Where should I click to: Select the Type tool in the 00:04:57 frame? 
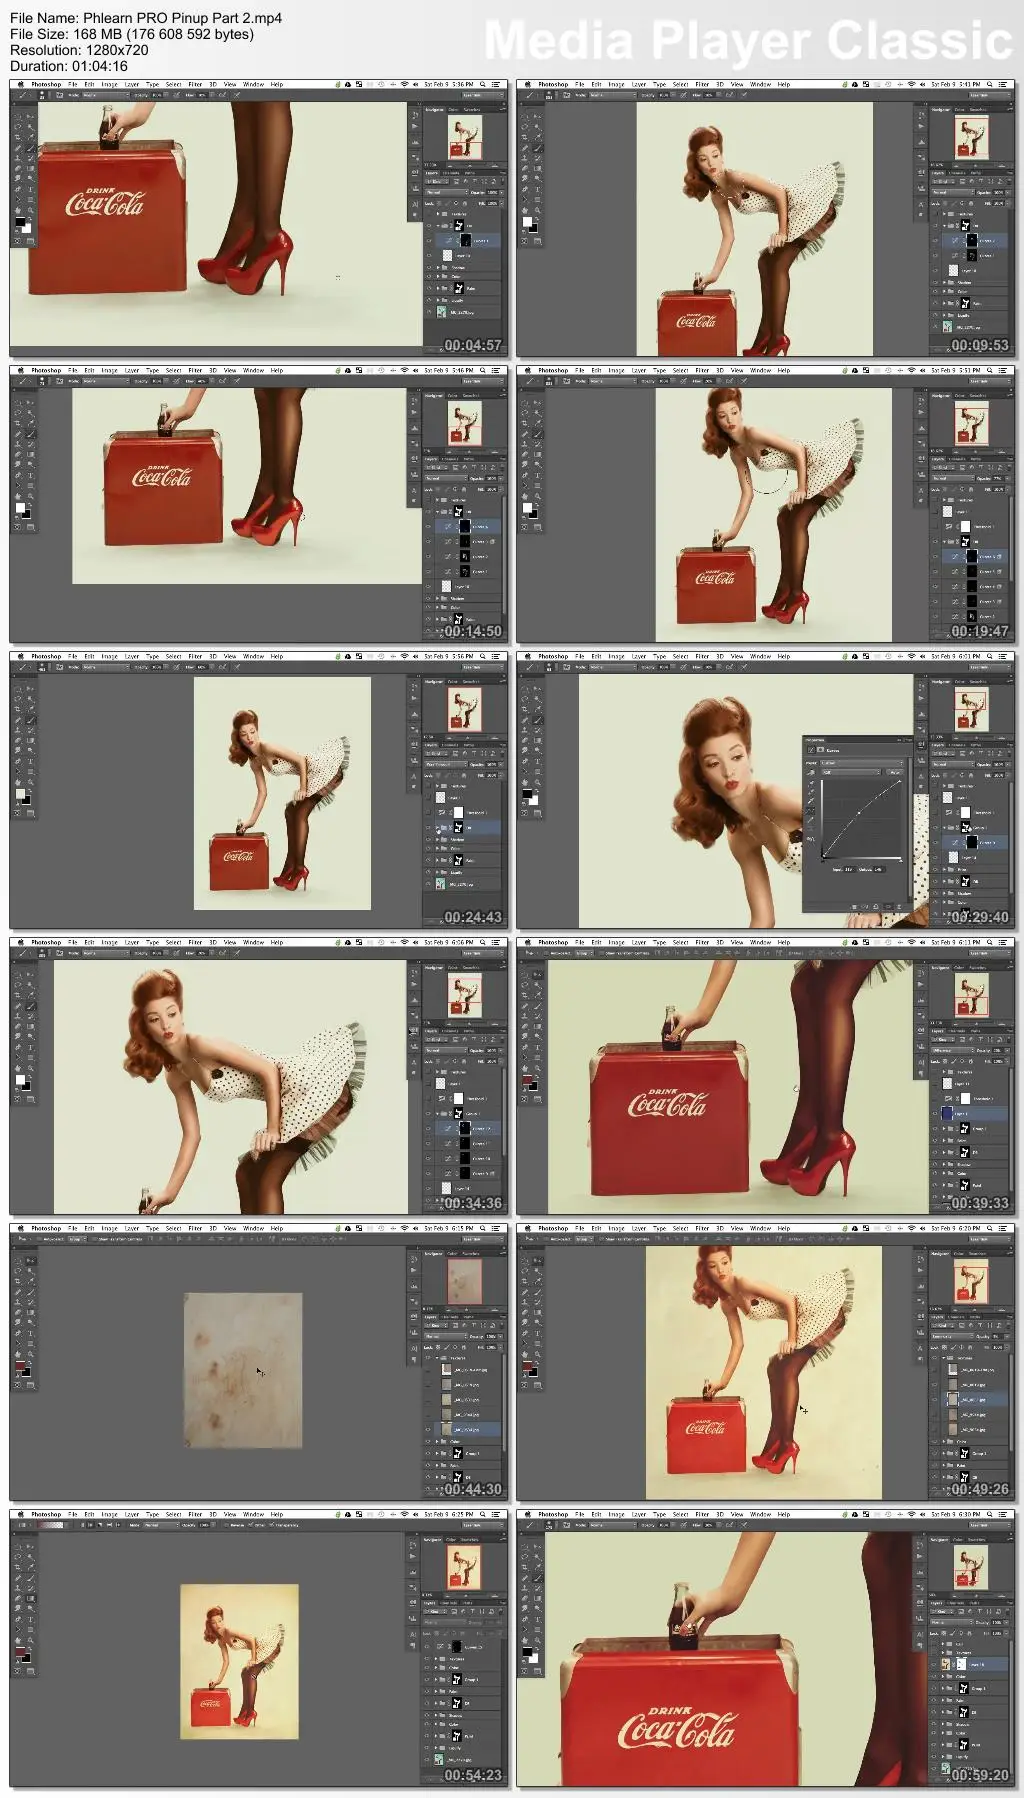pyautogui.click(x=31, y=189)
